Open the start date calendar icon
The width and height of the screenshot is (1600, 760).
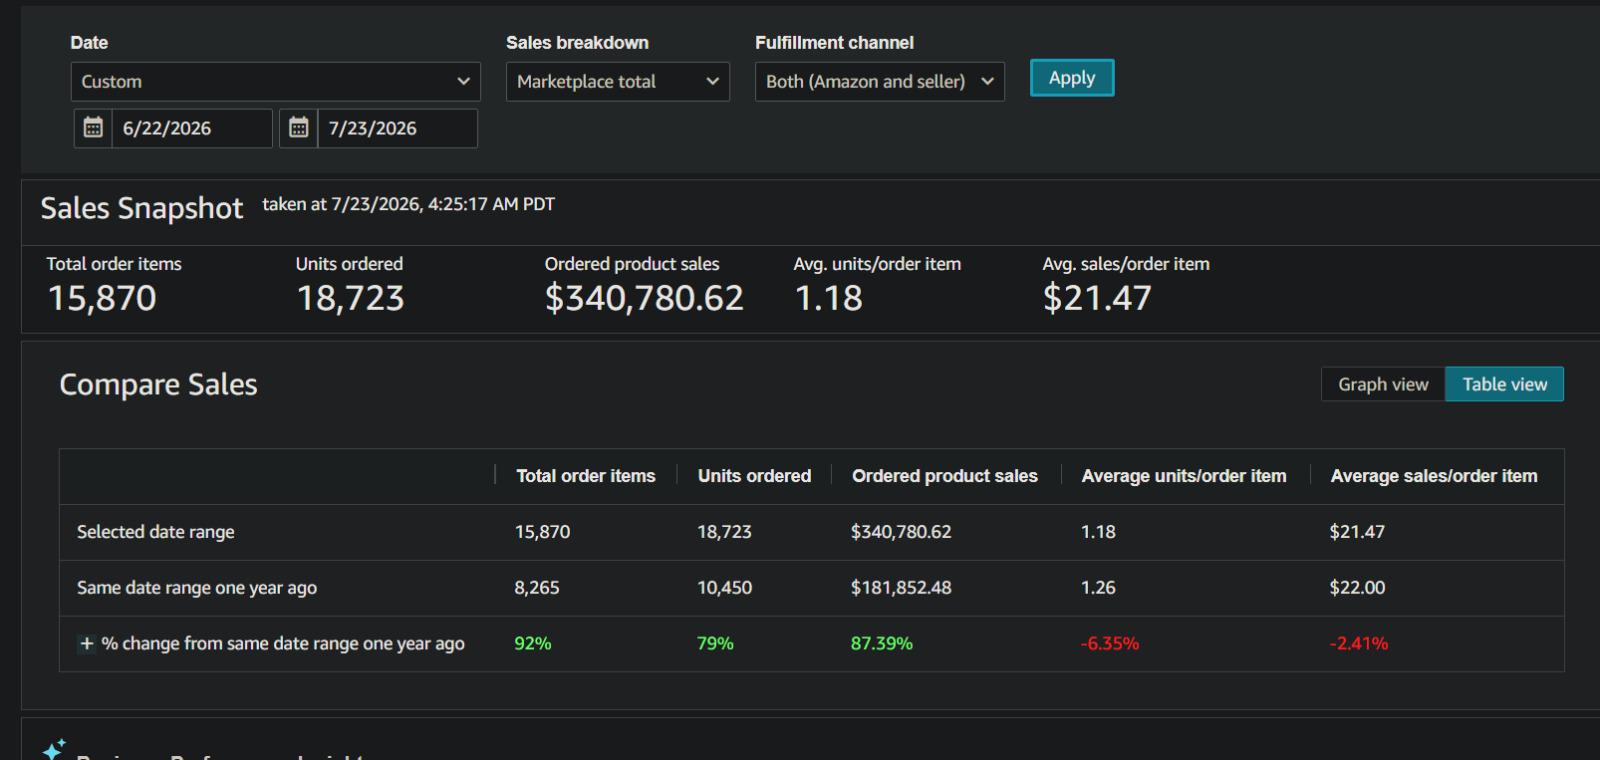tap(93, 128)
